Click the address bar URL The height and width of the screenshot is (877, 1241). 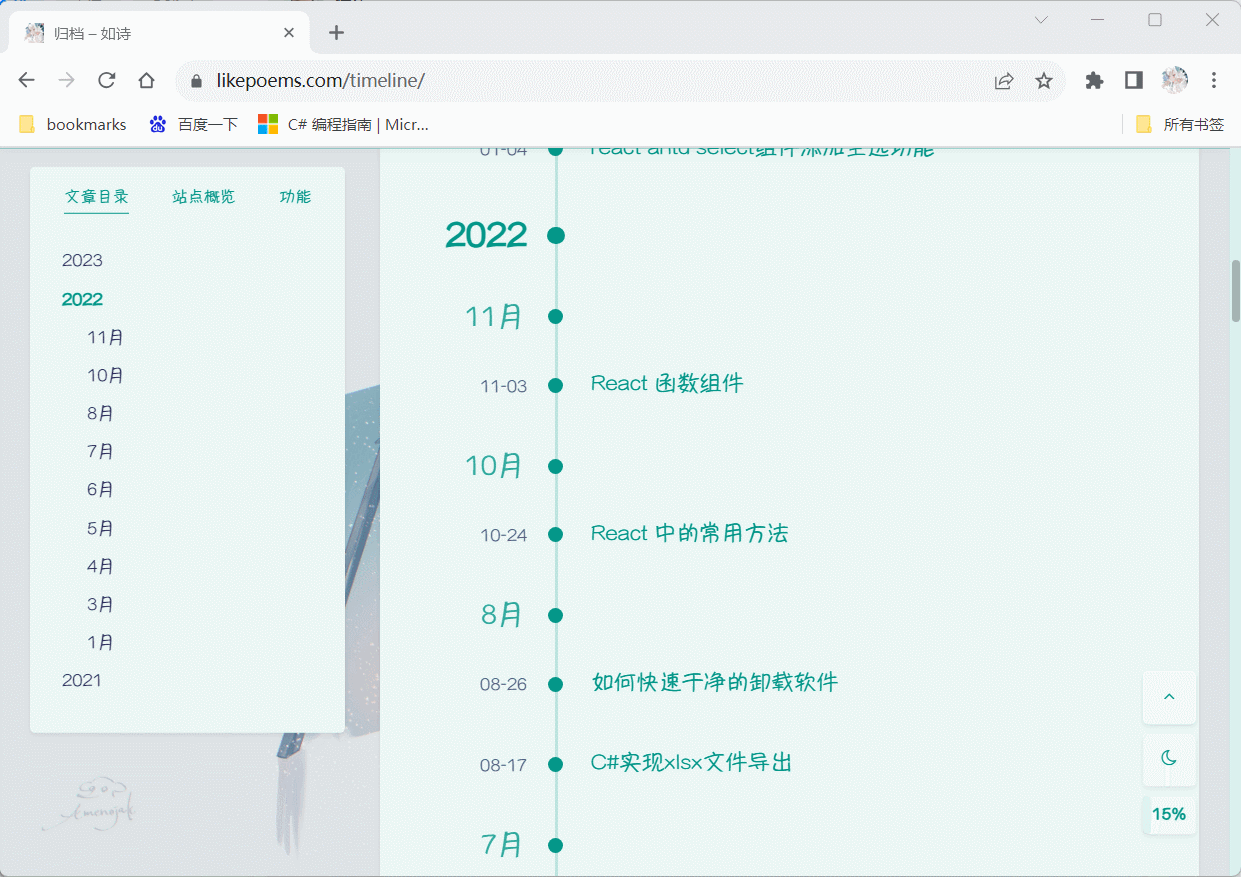pyautogui.click(x=320, y=81)
